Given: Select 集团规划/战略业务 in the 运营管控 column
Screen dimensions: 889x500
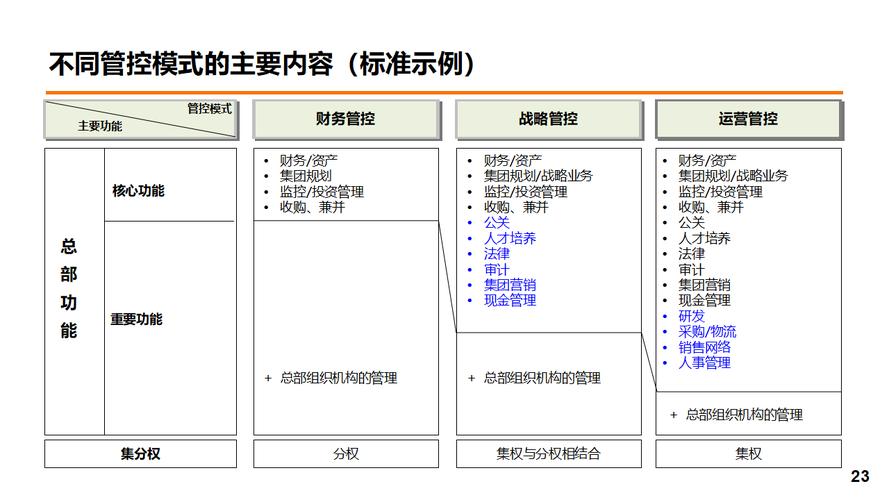Looking at the screenshot, I should click(733, 176).
